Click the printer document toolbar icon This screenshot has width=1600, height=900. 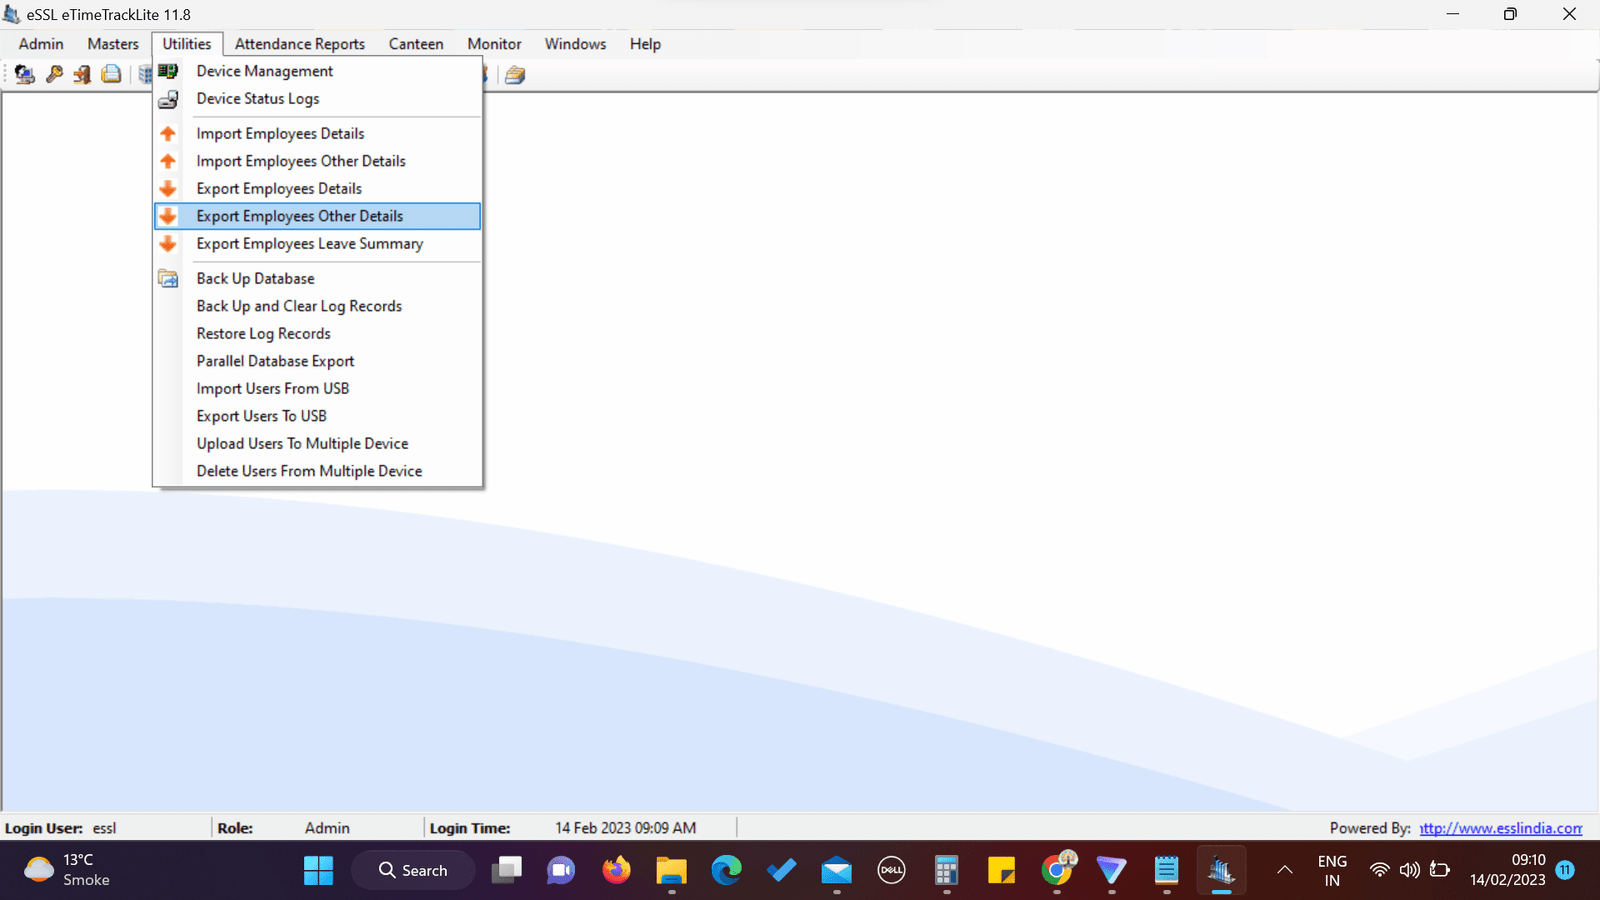[x=111, y=74]
